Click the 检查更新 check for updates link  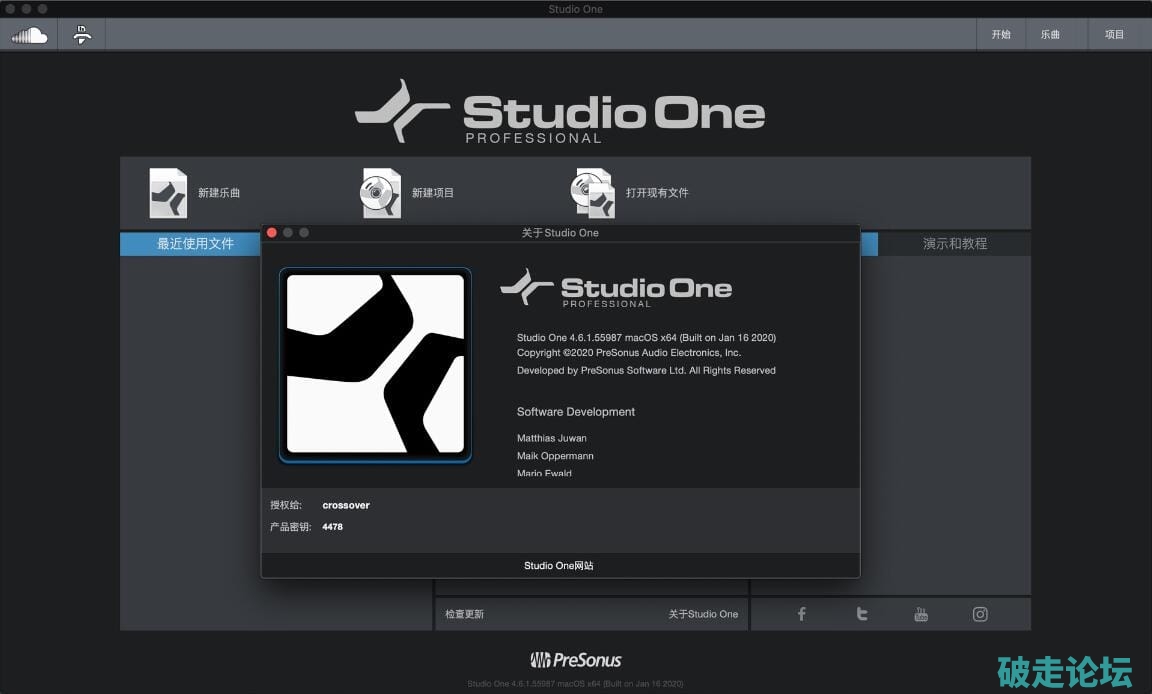pyautogui.click(x=465, y=614)
